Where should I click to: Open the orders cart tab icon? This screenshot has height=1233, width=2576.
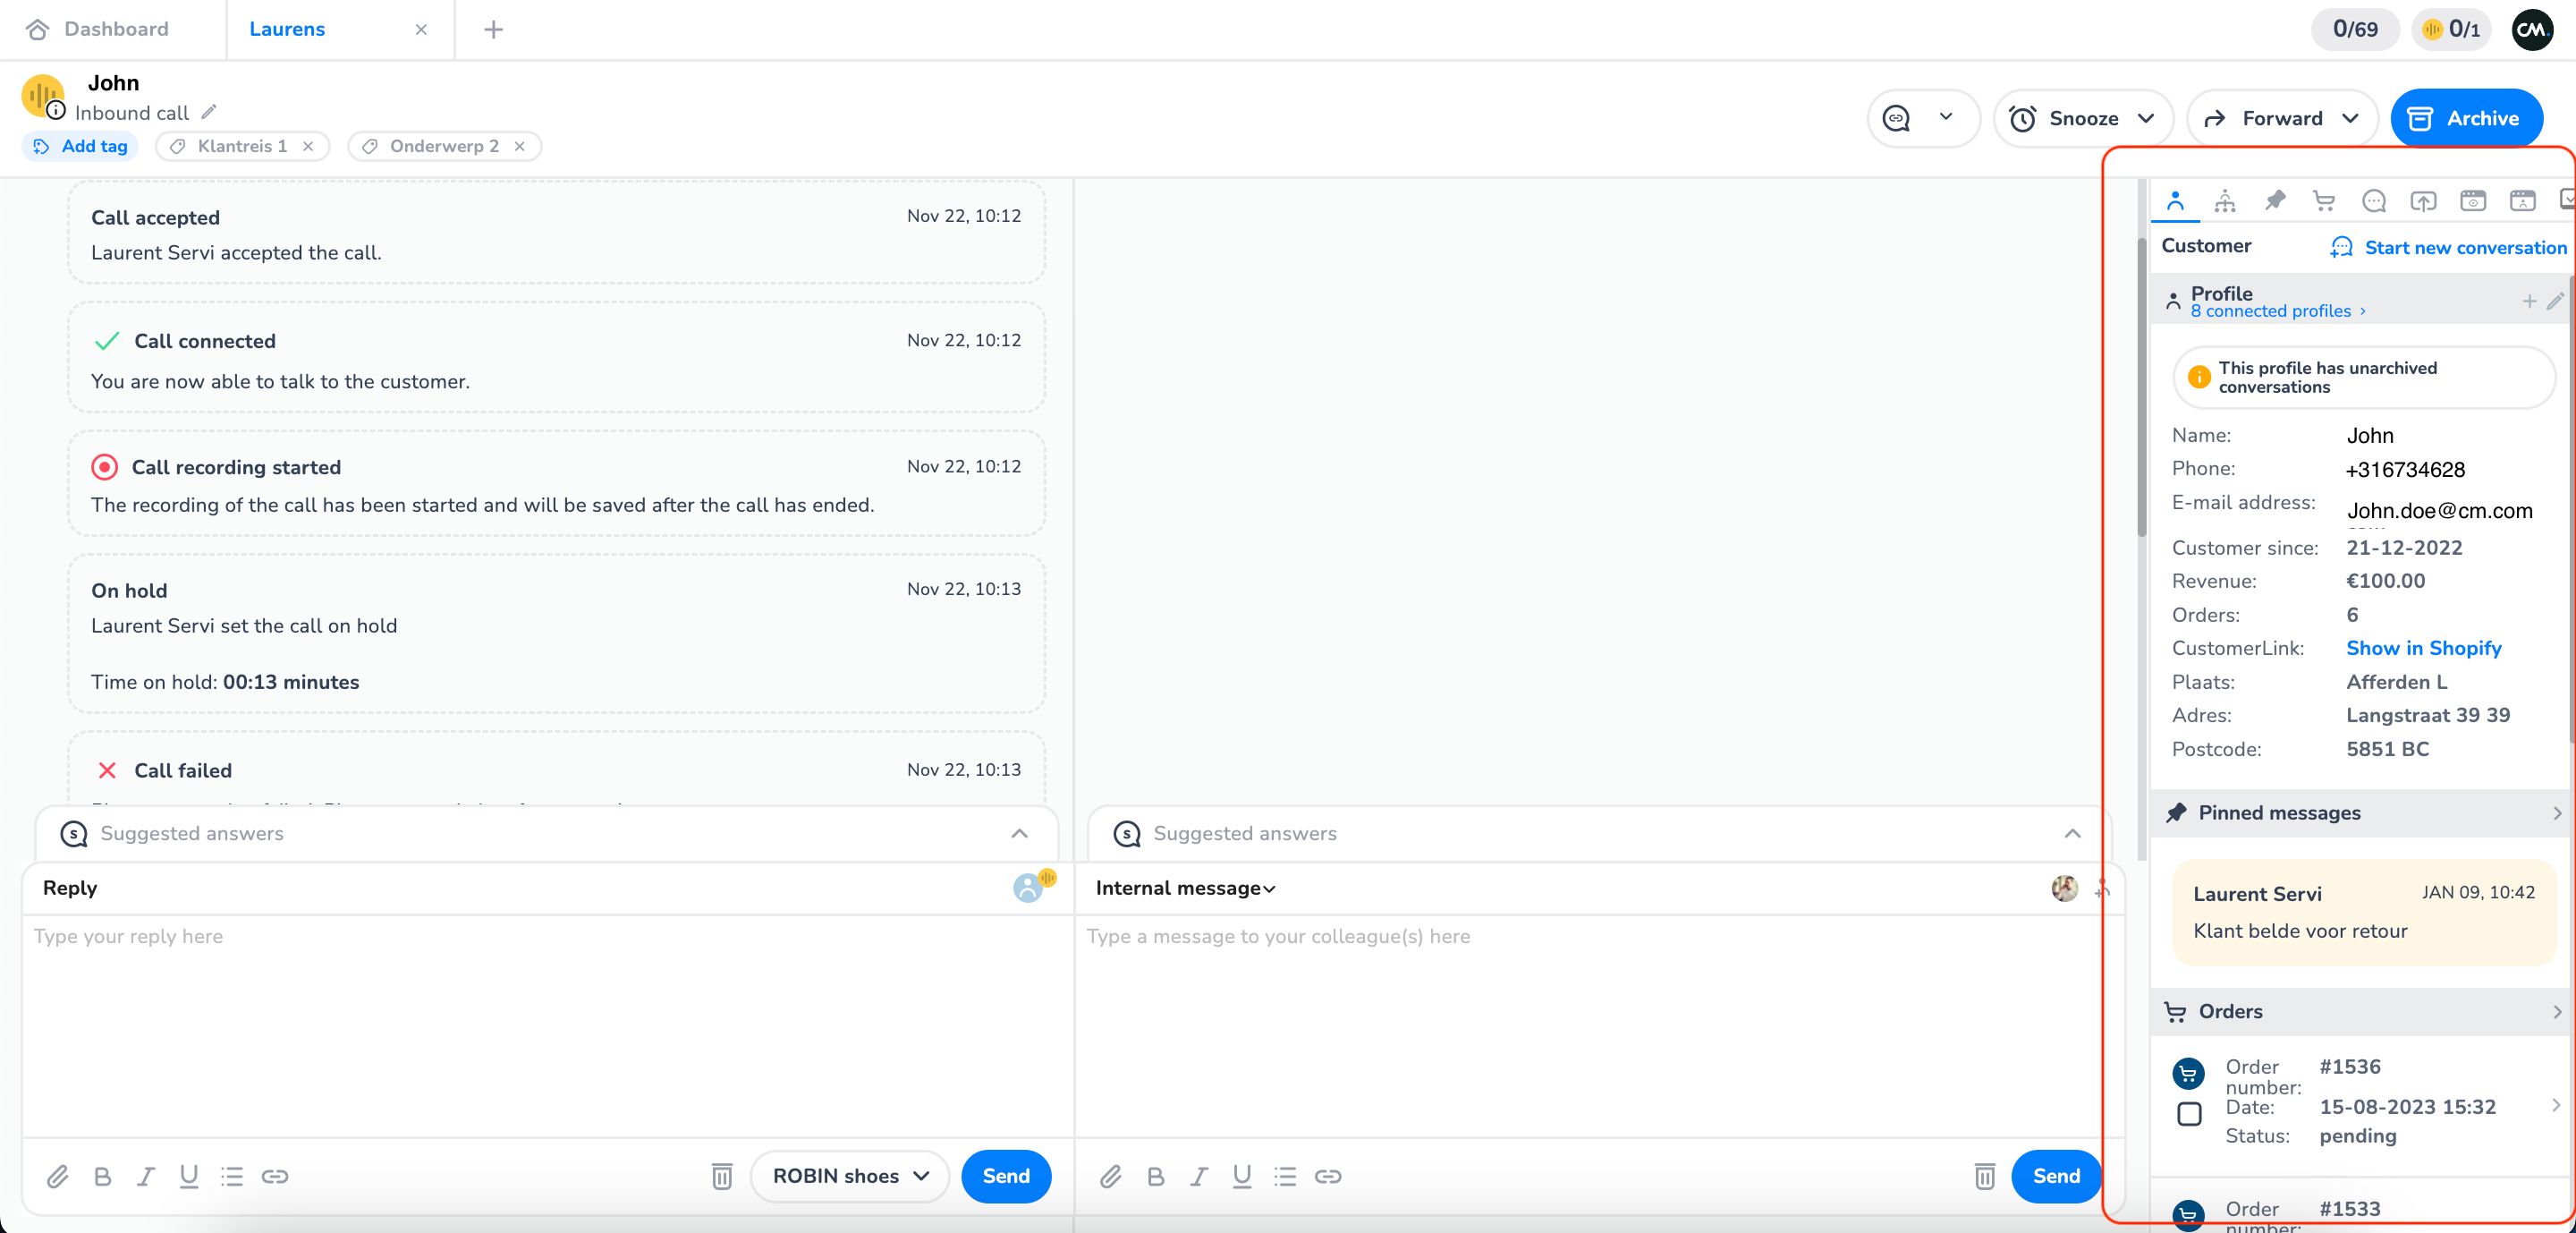pos(2324,201)
